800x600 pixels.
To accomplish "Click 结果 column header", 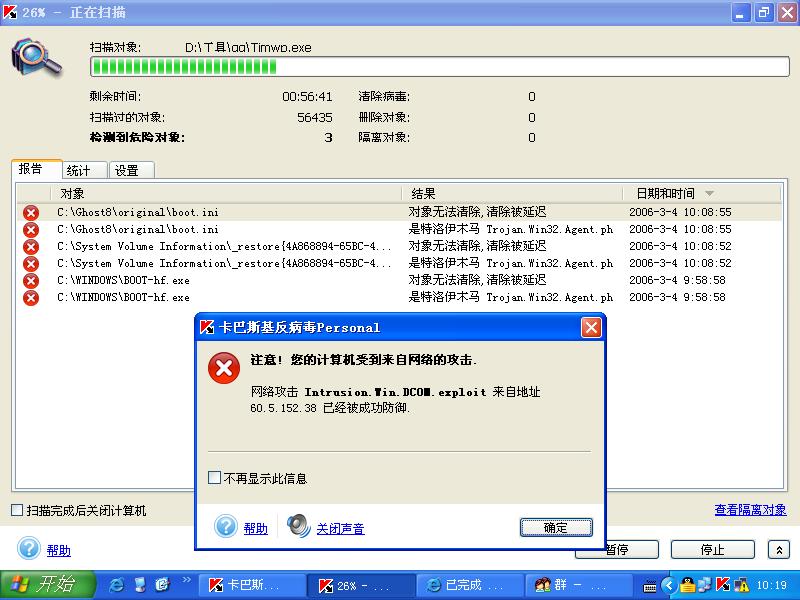I will 513,193.
